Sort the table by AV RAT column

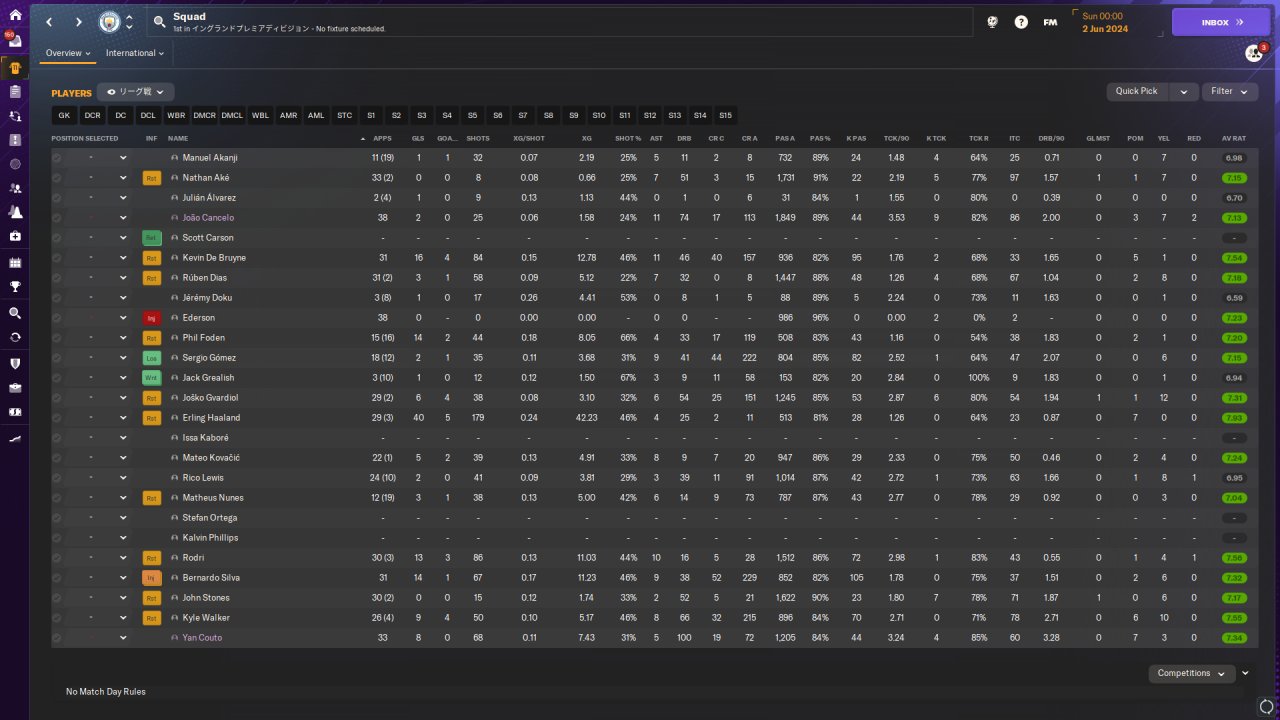[1234, 139]
